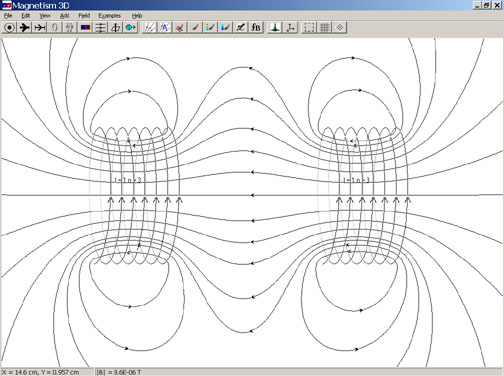Click the coordinate axes icon
This screenshot has width=504, height=376.
click(290, 27)
